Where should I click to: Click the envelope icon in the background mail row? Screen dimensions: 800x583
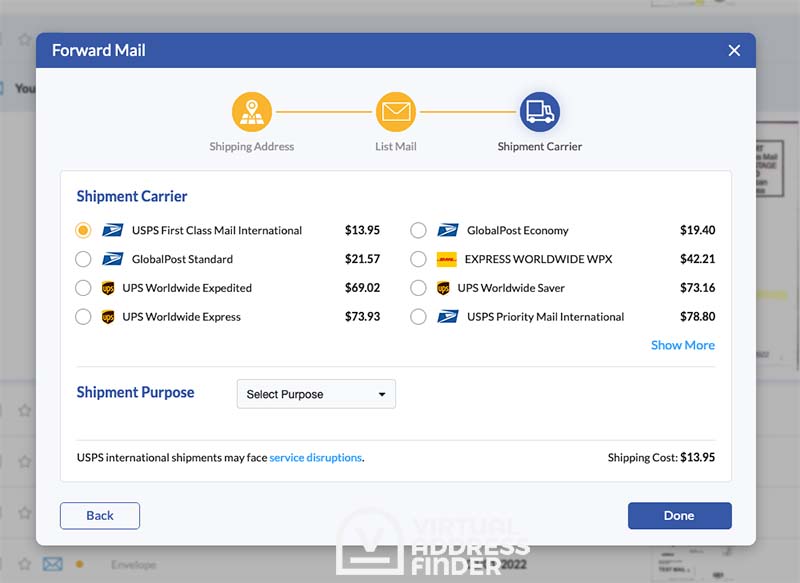53,564
